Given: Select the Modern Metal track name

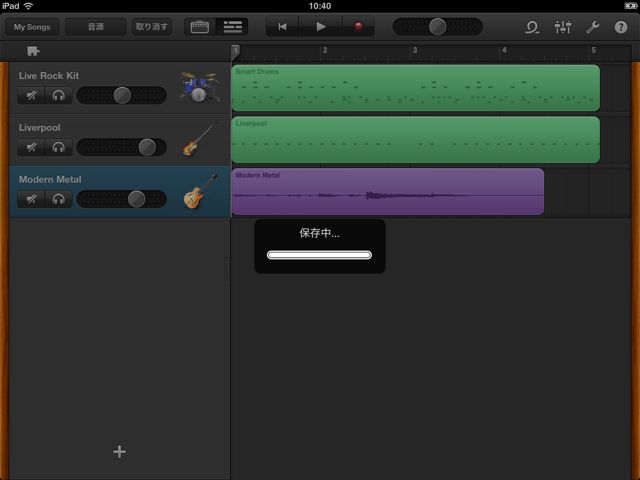Looking at the screenshot, I should tap(50, 179).
